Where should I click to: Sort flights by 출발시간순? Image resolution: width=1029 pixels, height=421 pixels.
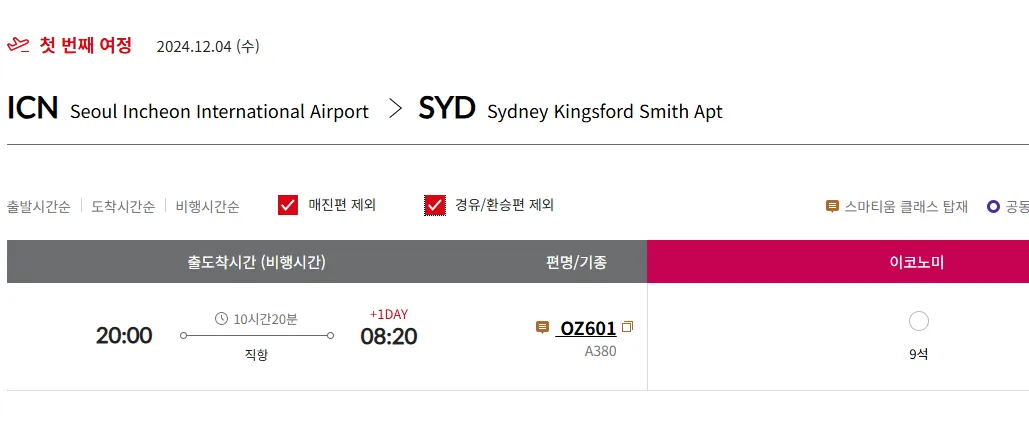[x=38, y=206]
